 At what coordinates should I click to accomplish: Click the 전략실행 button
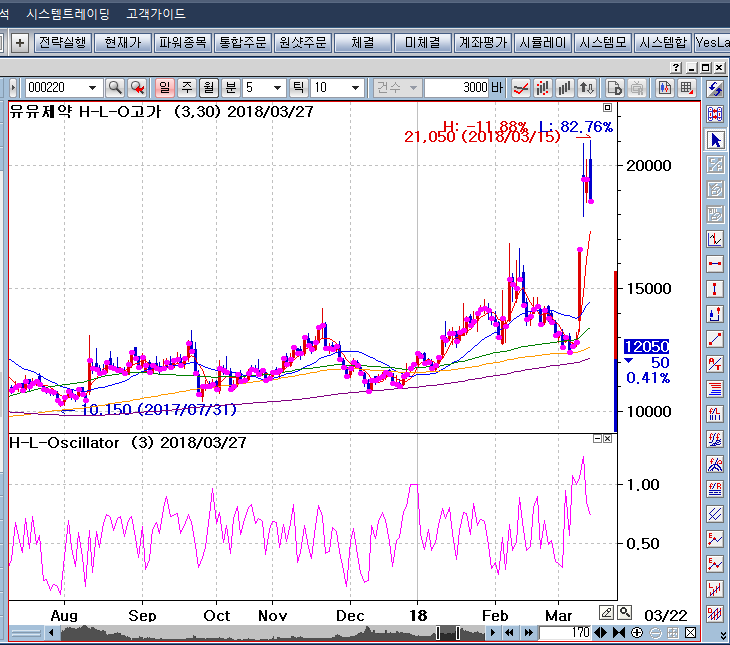tap(63, 43)
